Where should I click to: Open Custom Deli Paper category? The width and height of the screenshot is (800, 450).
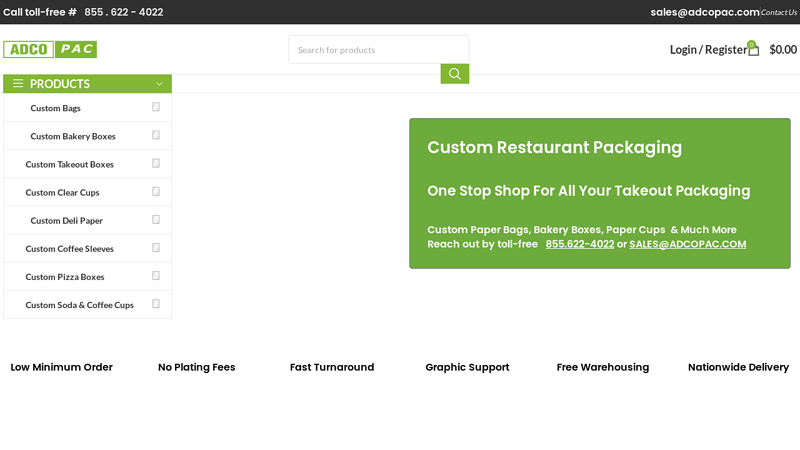[x=66, y=220]
